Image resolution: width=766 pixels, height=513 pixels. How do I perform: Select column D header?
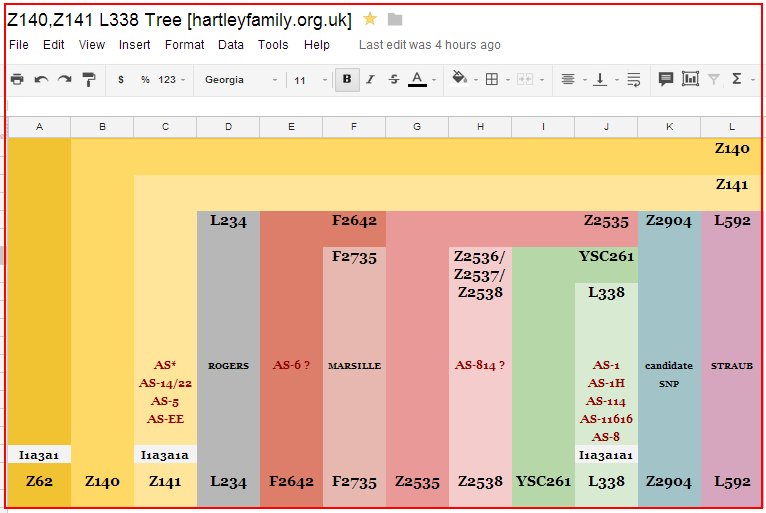coord(228,127)
